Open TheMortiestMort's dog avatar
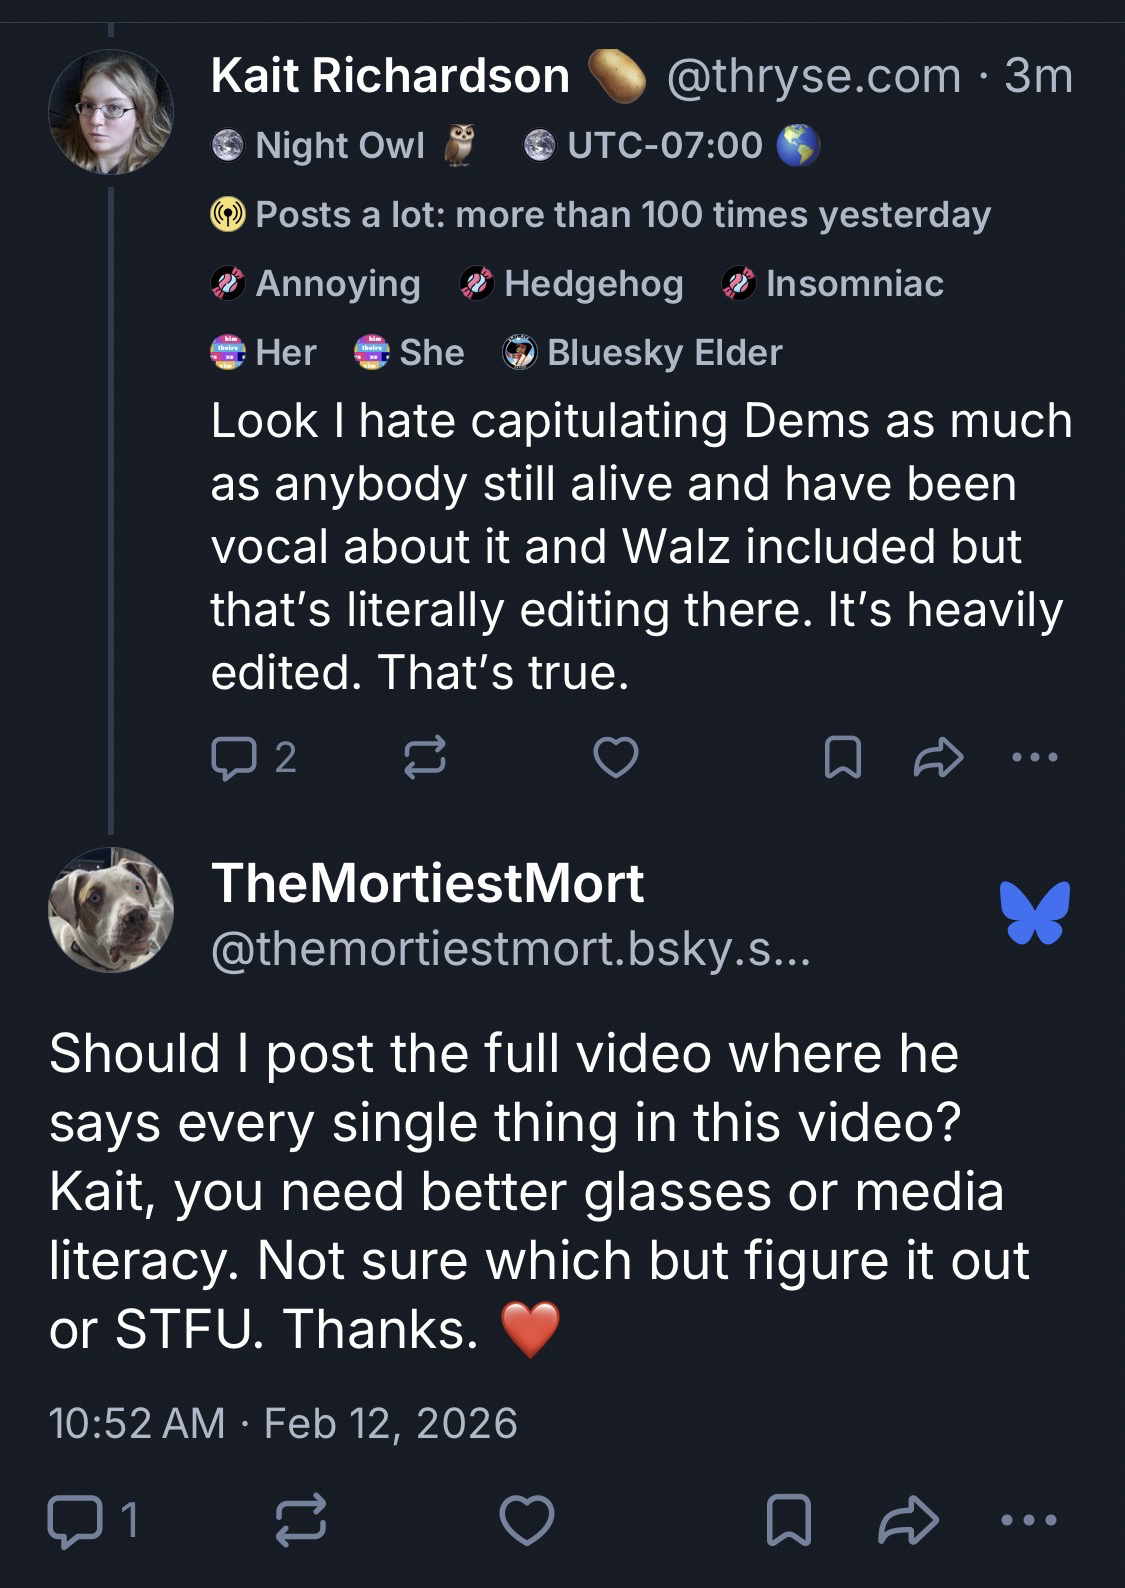 pos(111,910)
